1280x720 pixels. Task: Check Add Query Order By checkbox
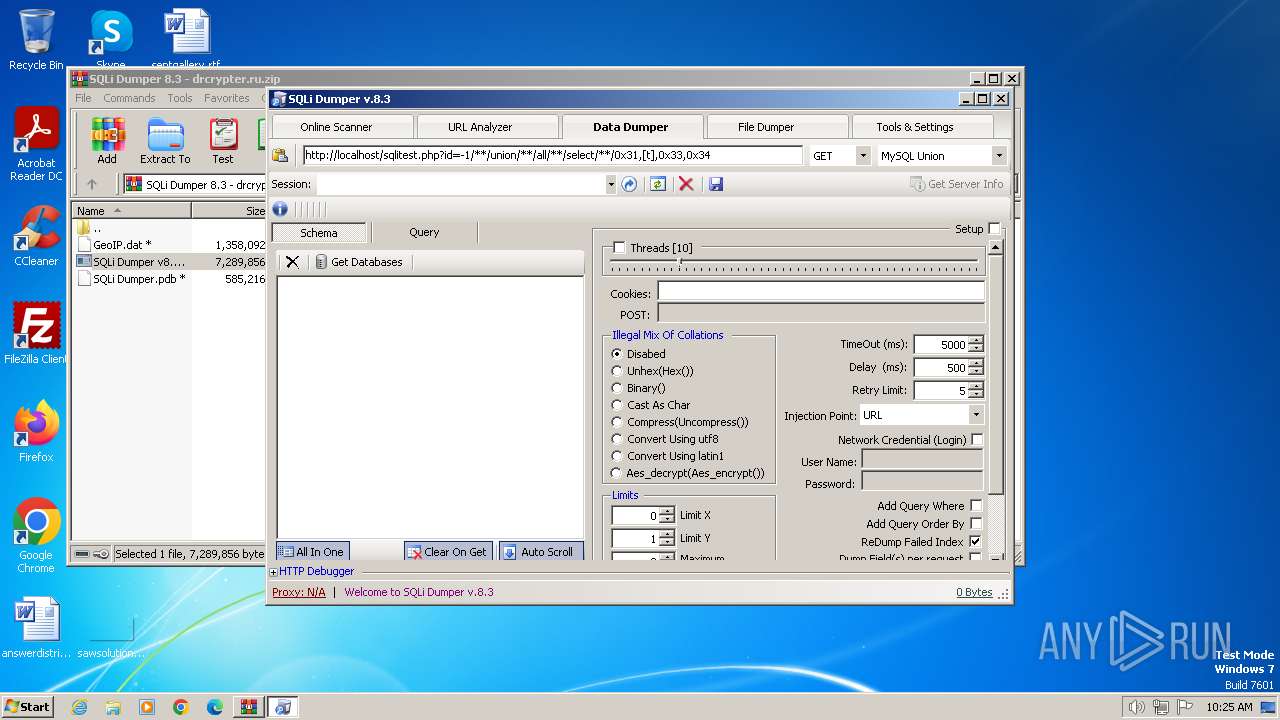976,524
